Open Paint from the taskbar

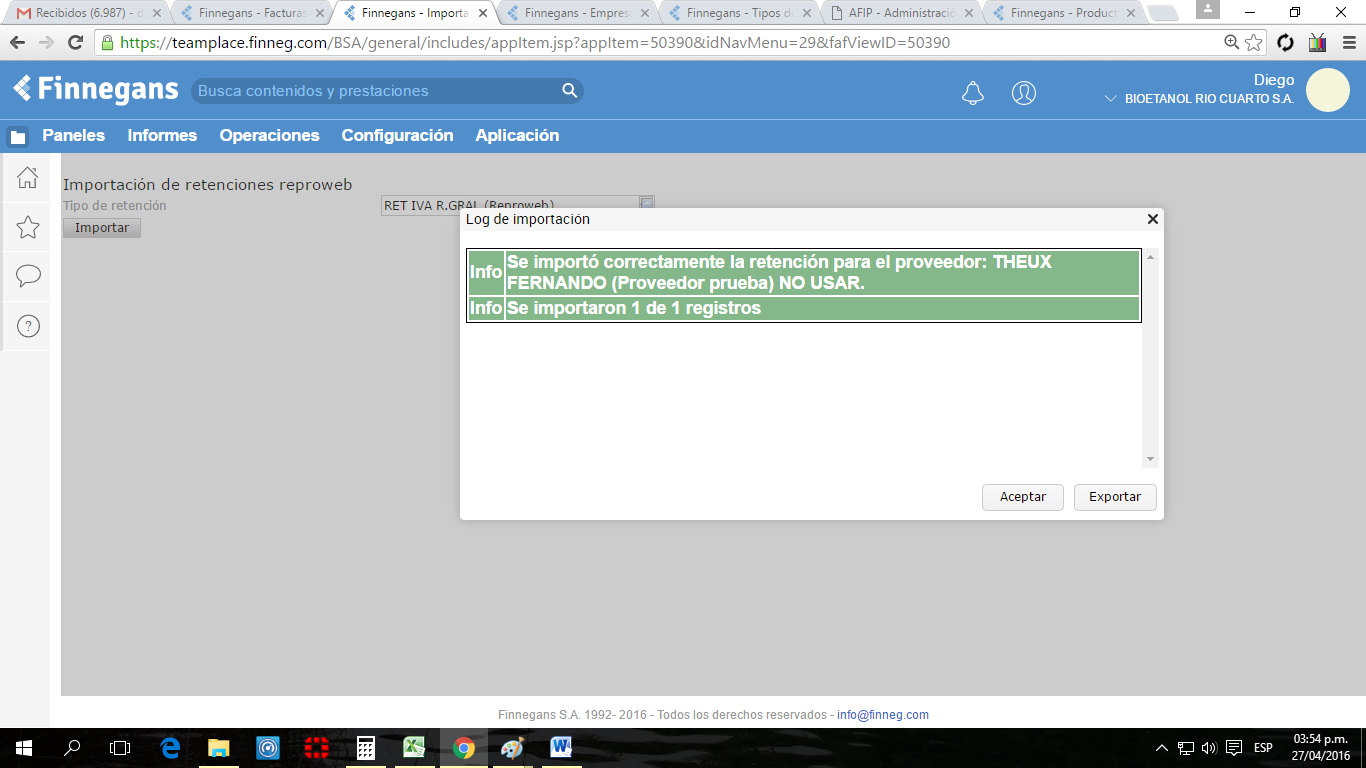pyautogui.click(x=512, y=748)
